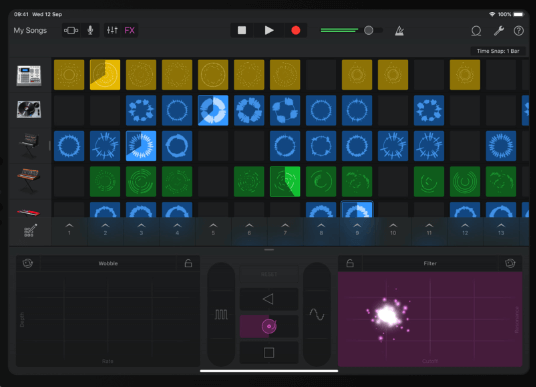Trigger column 13 with its chevron

(501, 229)
